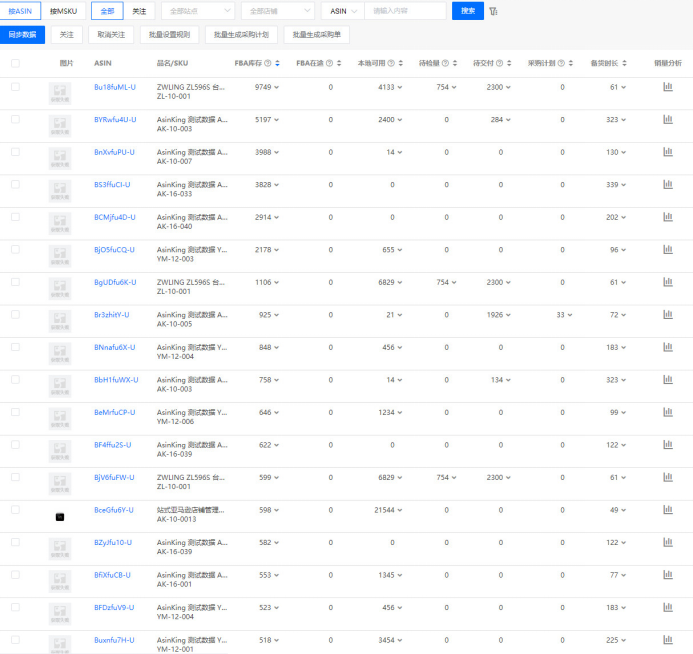693x654 pixels.
Task: Tick the select-all checkbox in table header
Action: (x=15, y=63)
